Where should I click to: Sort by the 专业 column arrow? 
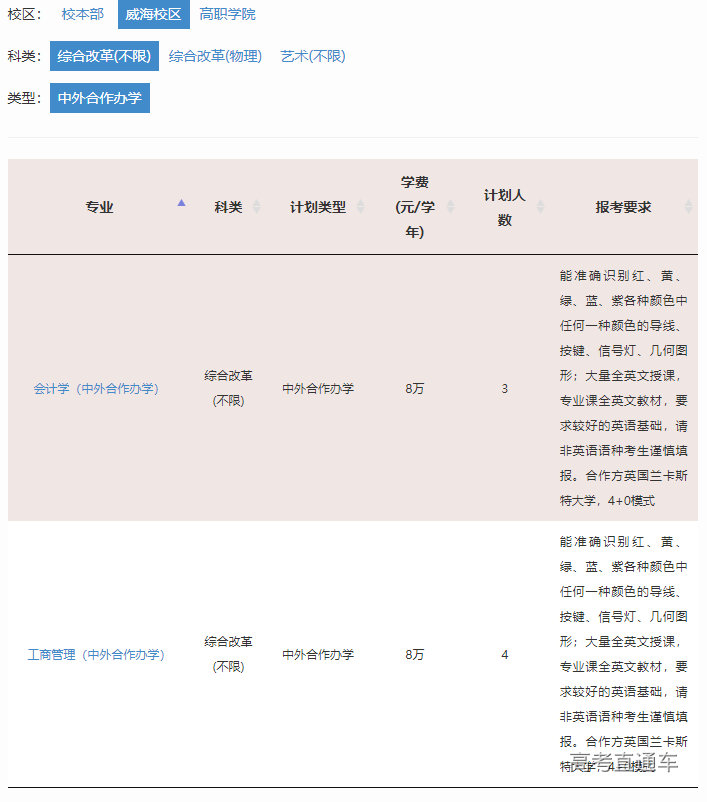[181, 204]
